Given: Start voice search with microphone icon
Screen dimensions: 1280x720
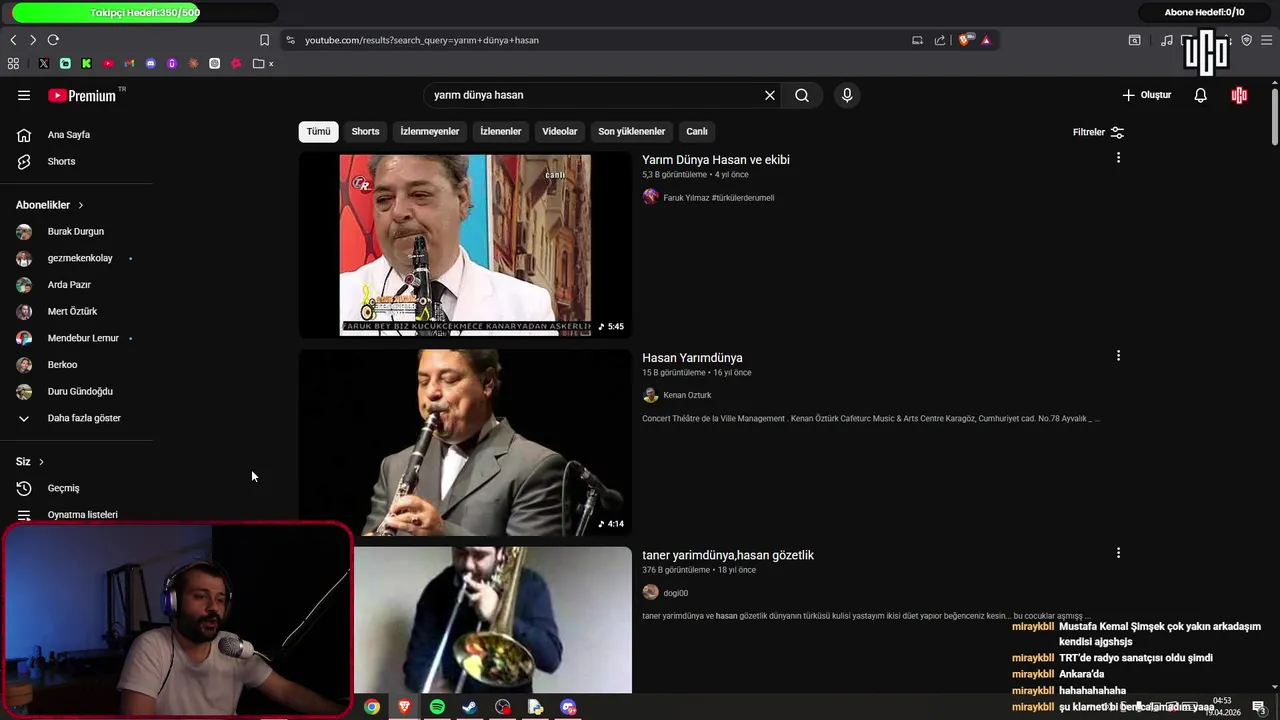Looking at the screenshot, I should coord(847,95).
